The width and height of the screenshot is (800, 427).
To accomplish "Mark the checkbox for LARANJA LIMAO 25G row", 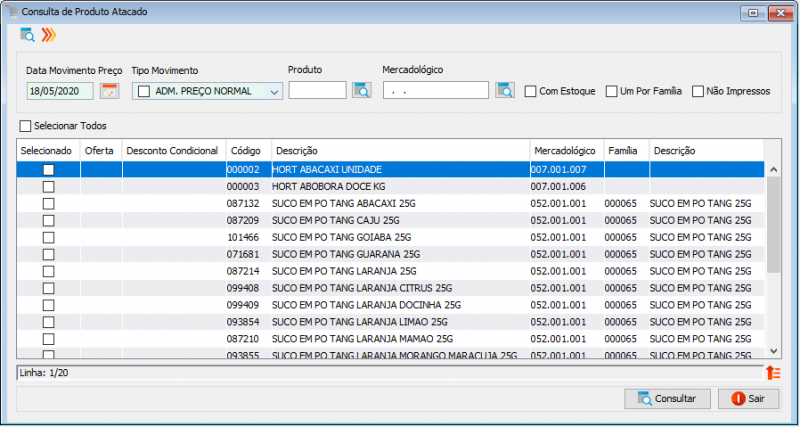I will pyautogui.click(x=48, y=322).
